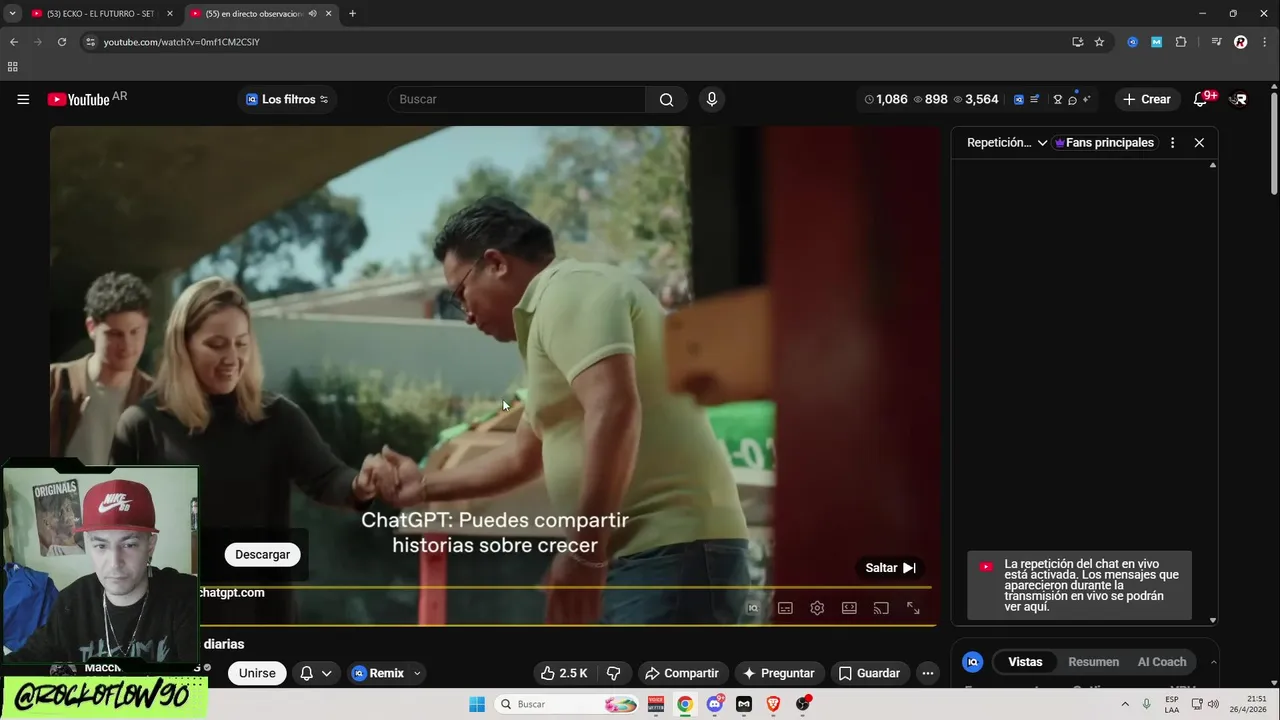This screenshot has height=720, width=1280.
Task: Join the channel with Unirse
Action: pos(257,673)
